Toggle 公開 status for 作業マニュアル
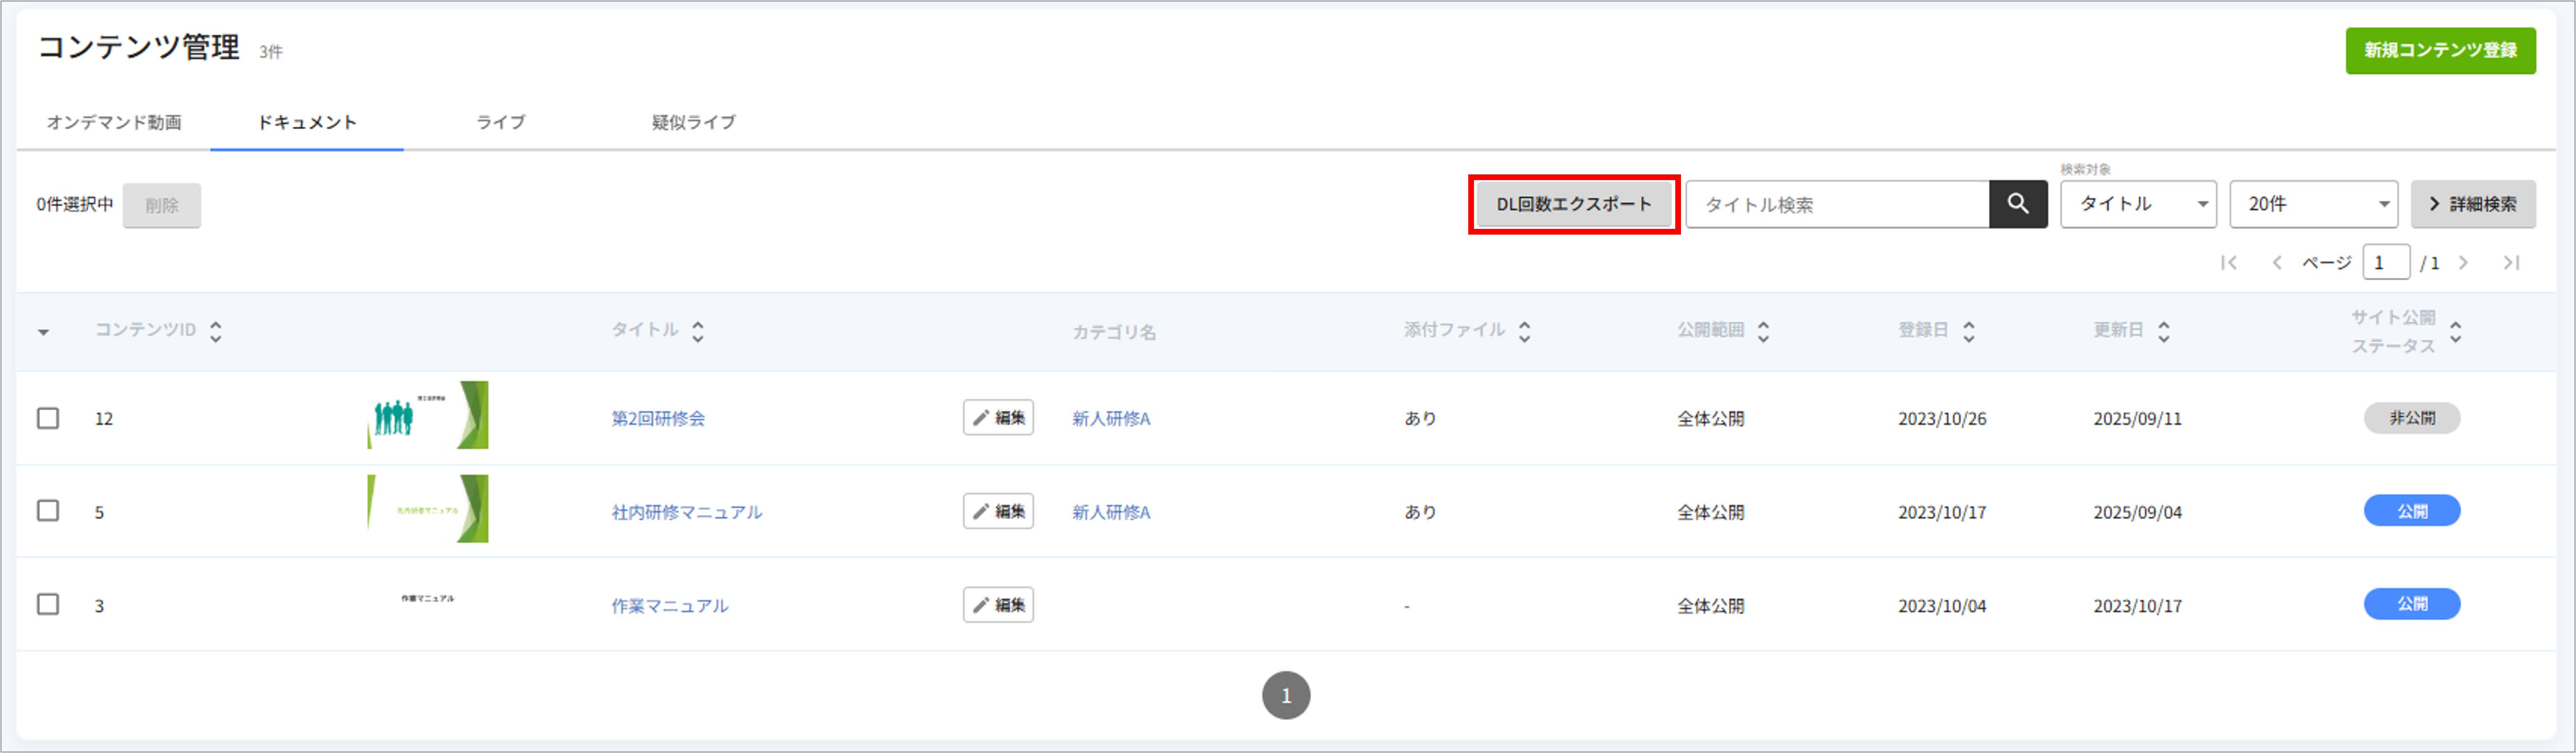2576x753 pixels. point(2411,604)
